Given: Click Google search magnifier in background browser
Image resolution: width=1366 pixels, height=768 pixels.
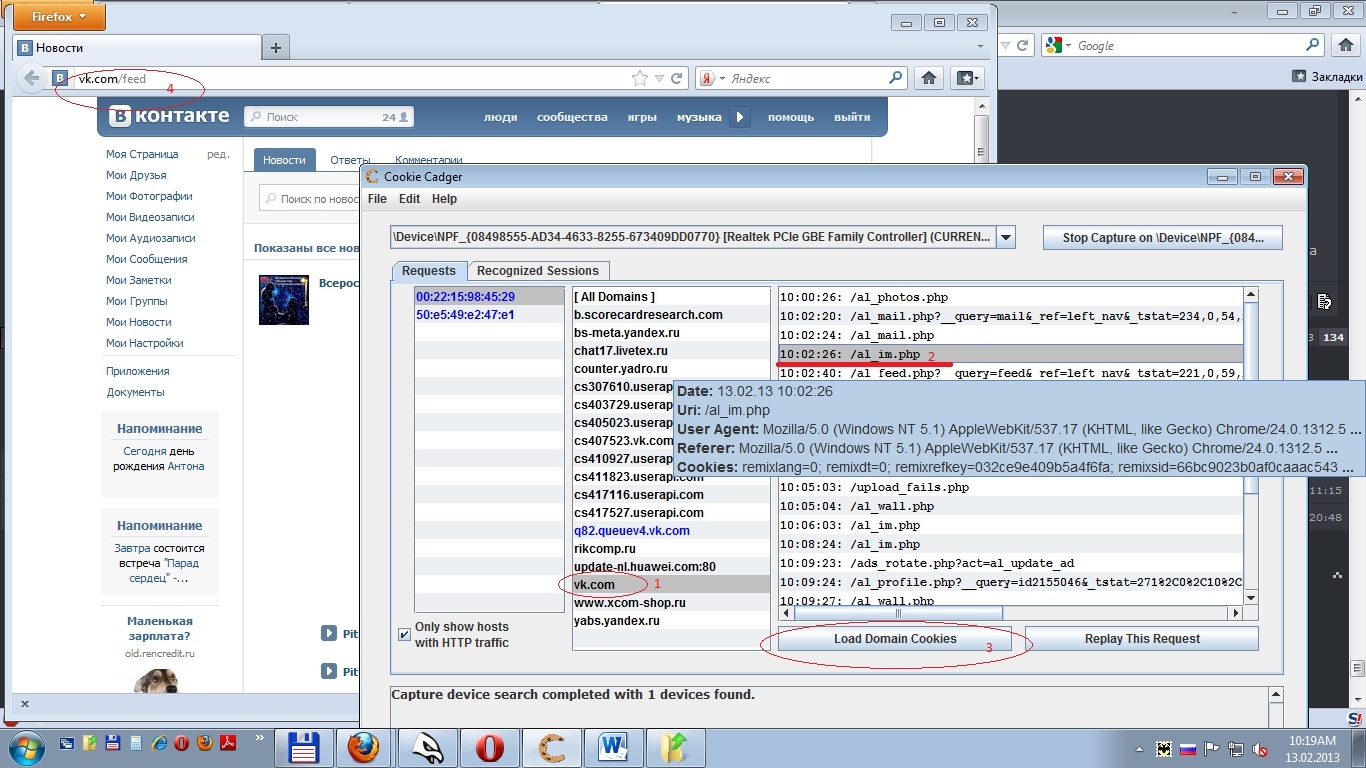Looking at the screenshot, I should [1314, 45].
